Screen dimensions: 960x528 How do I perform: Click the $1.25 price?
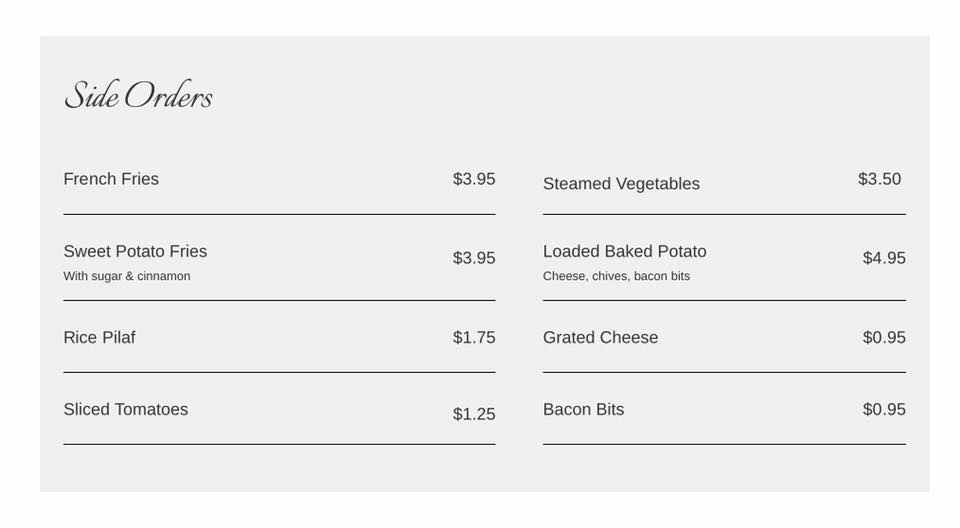pos(474,414)
